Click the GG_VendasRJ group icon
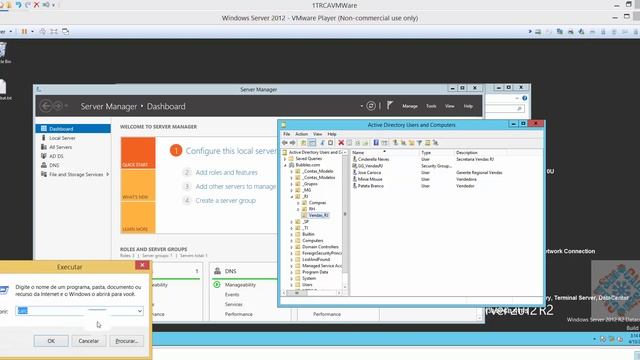The image size is (640, 360). click(354, 166)
